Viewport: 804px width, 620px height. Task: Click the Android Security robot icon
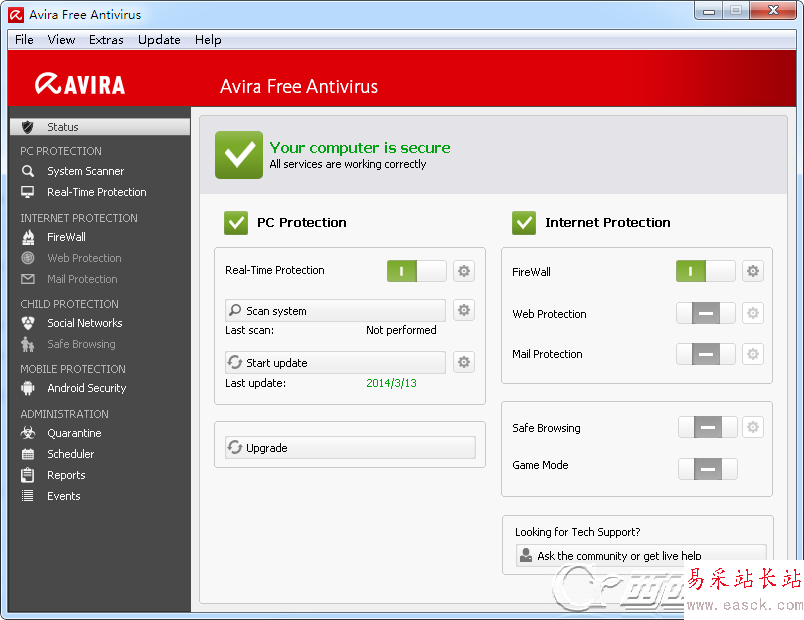(28, 388)
